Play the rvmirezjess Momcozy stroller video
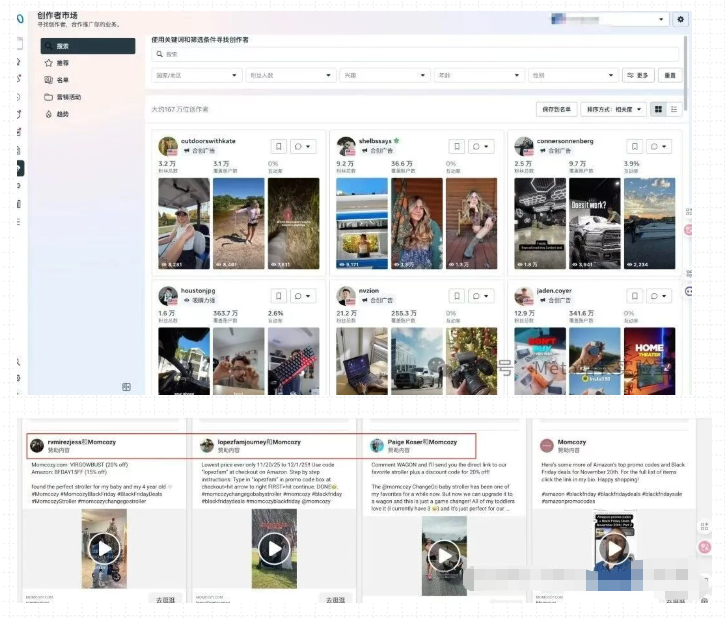725x620 pixels. pyautogui.click(x=102, y=548)
